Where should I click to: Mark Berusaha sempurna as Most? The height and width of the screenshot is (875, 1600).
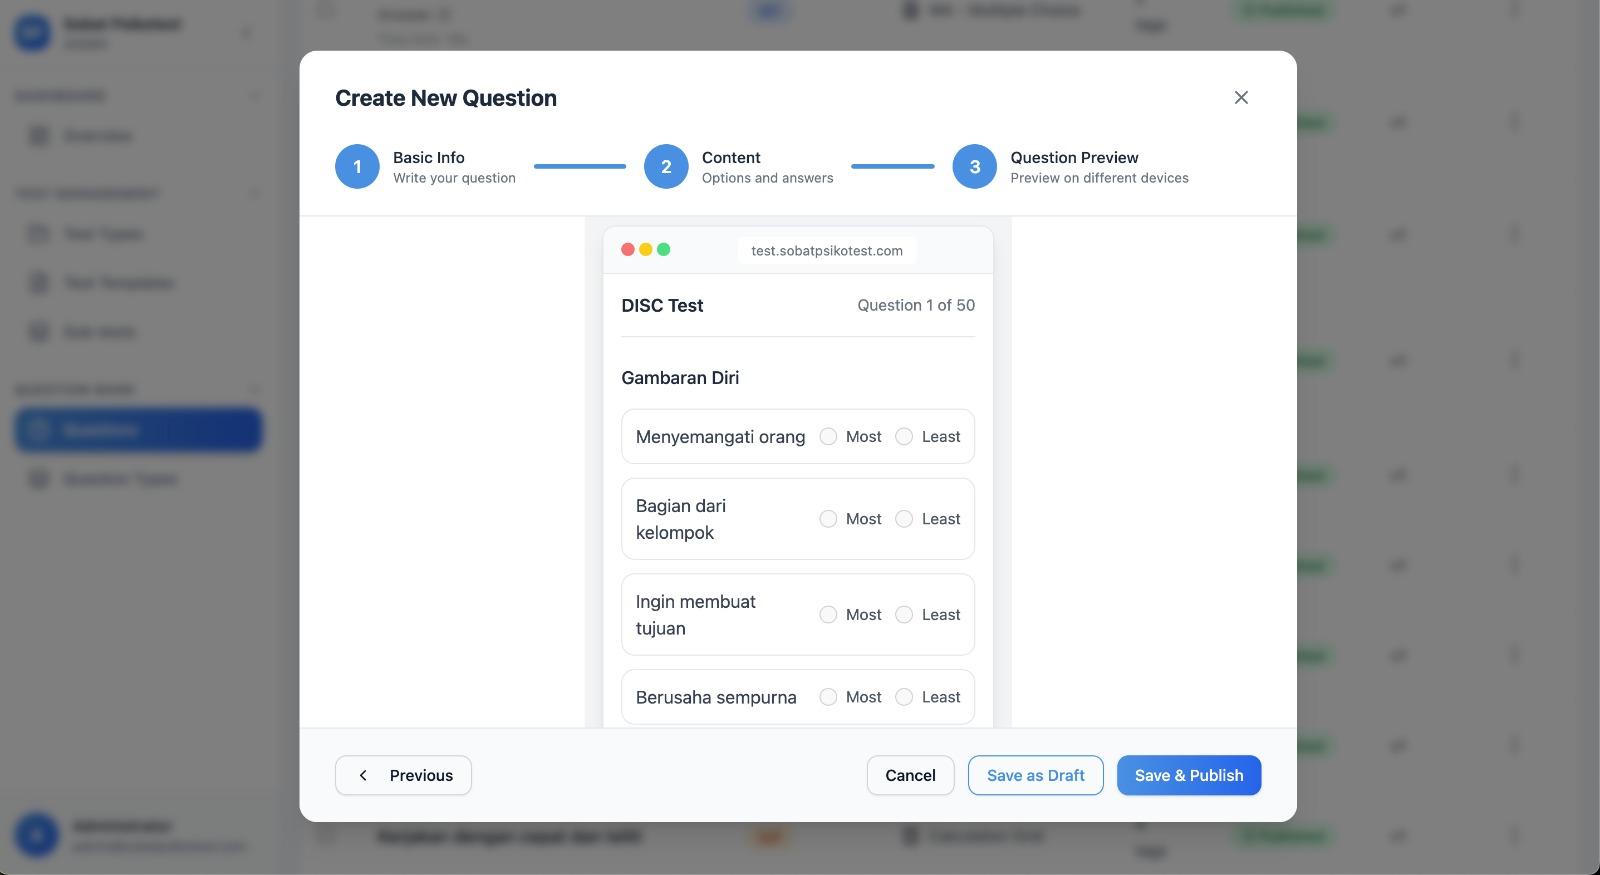coord(828,697)
